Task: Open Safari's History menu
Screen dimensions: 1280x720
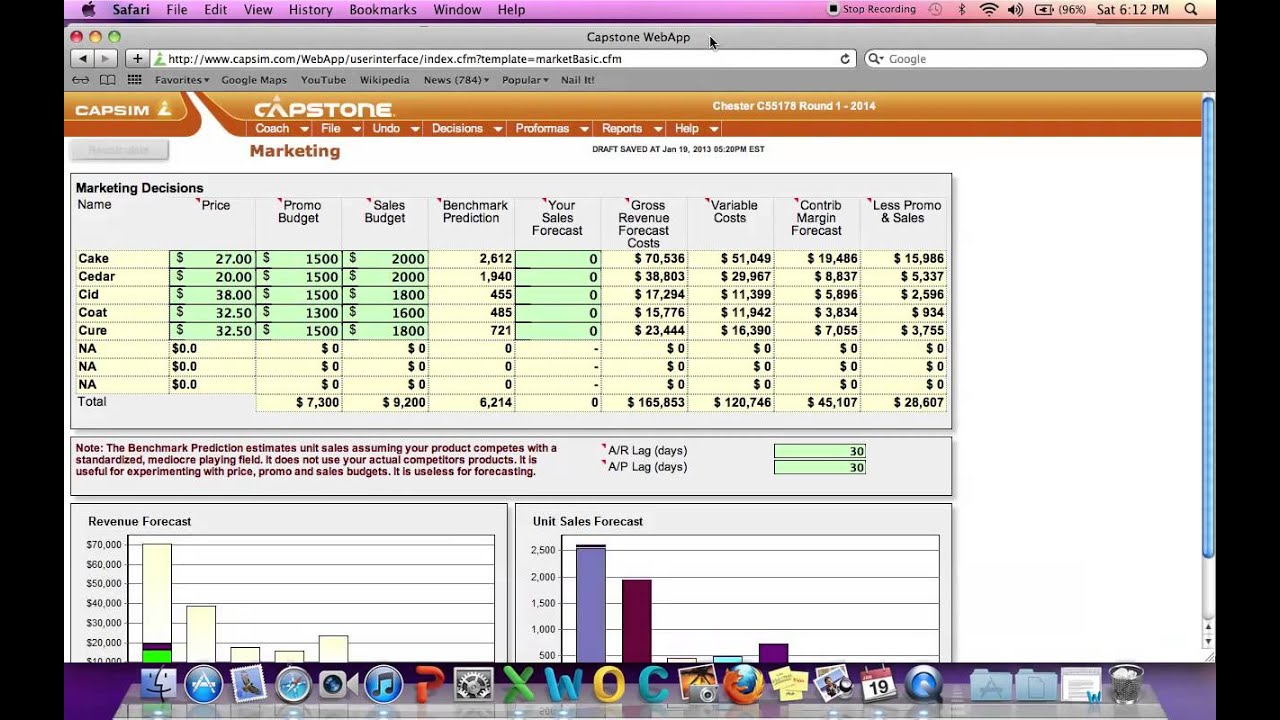Action: click(x=310, y=9)
